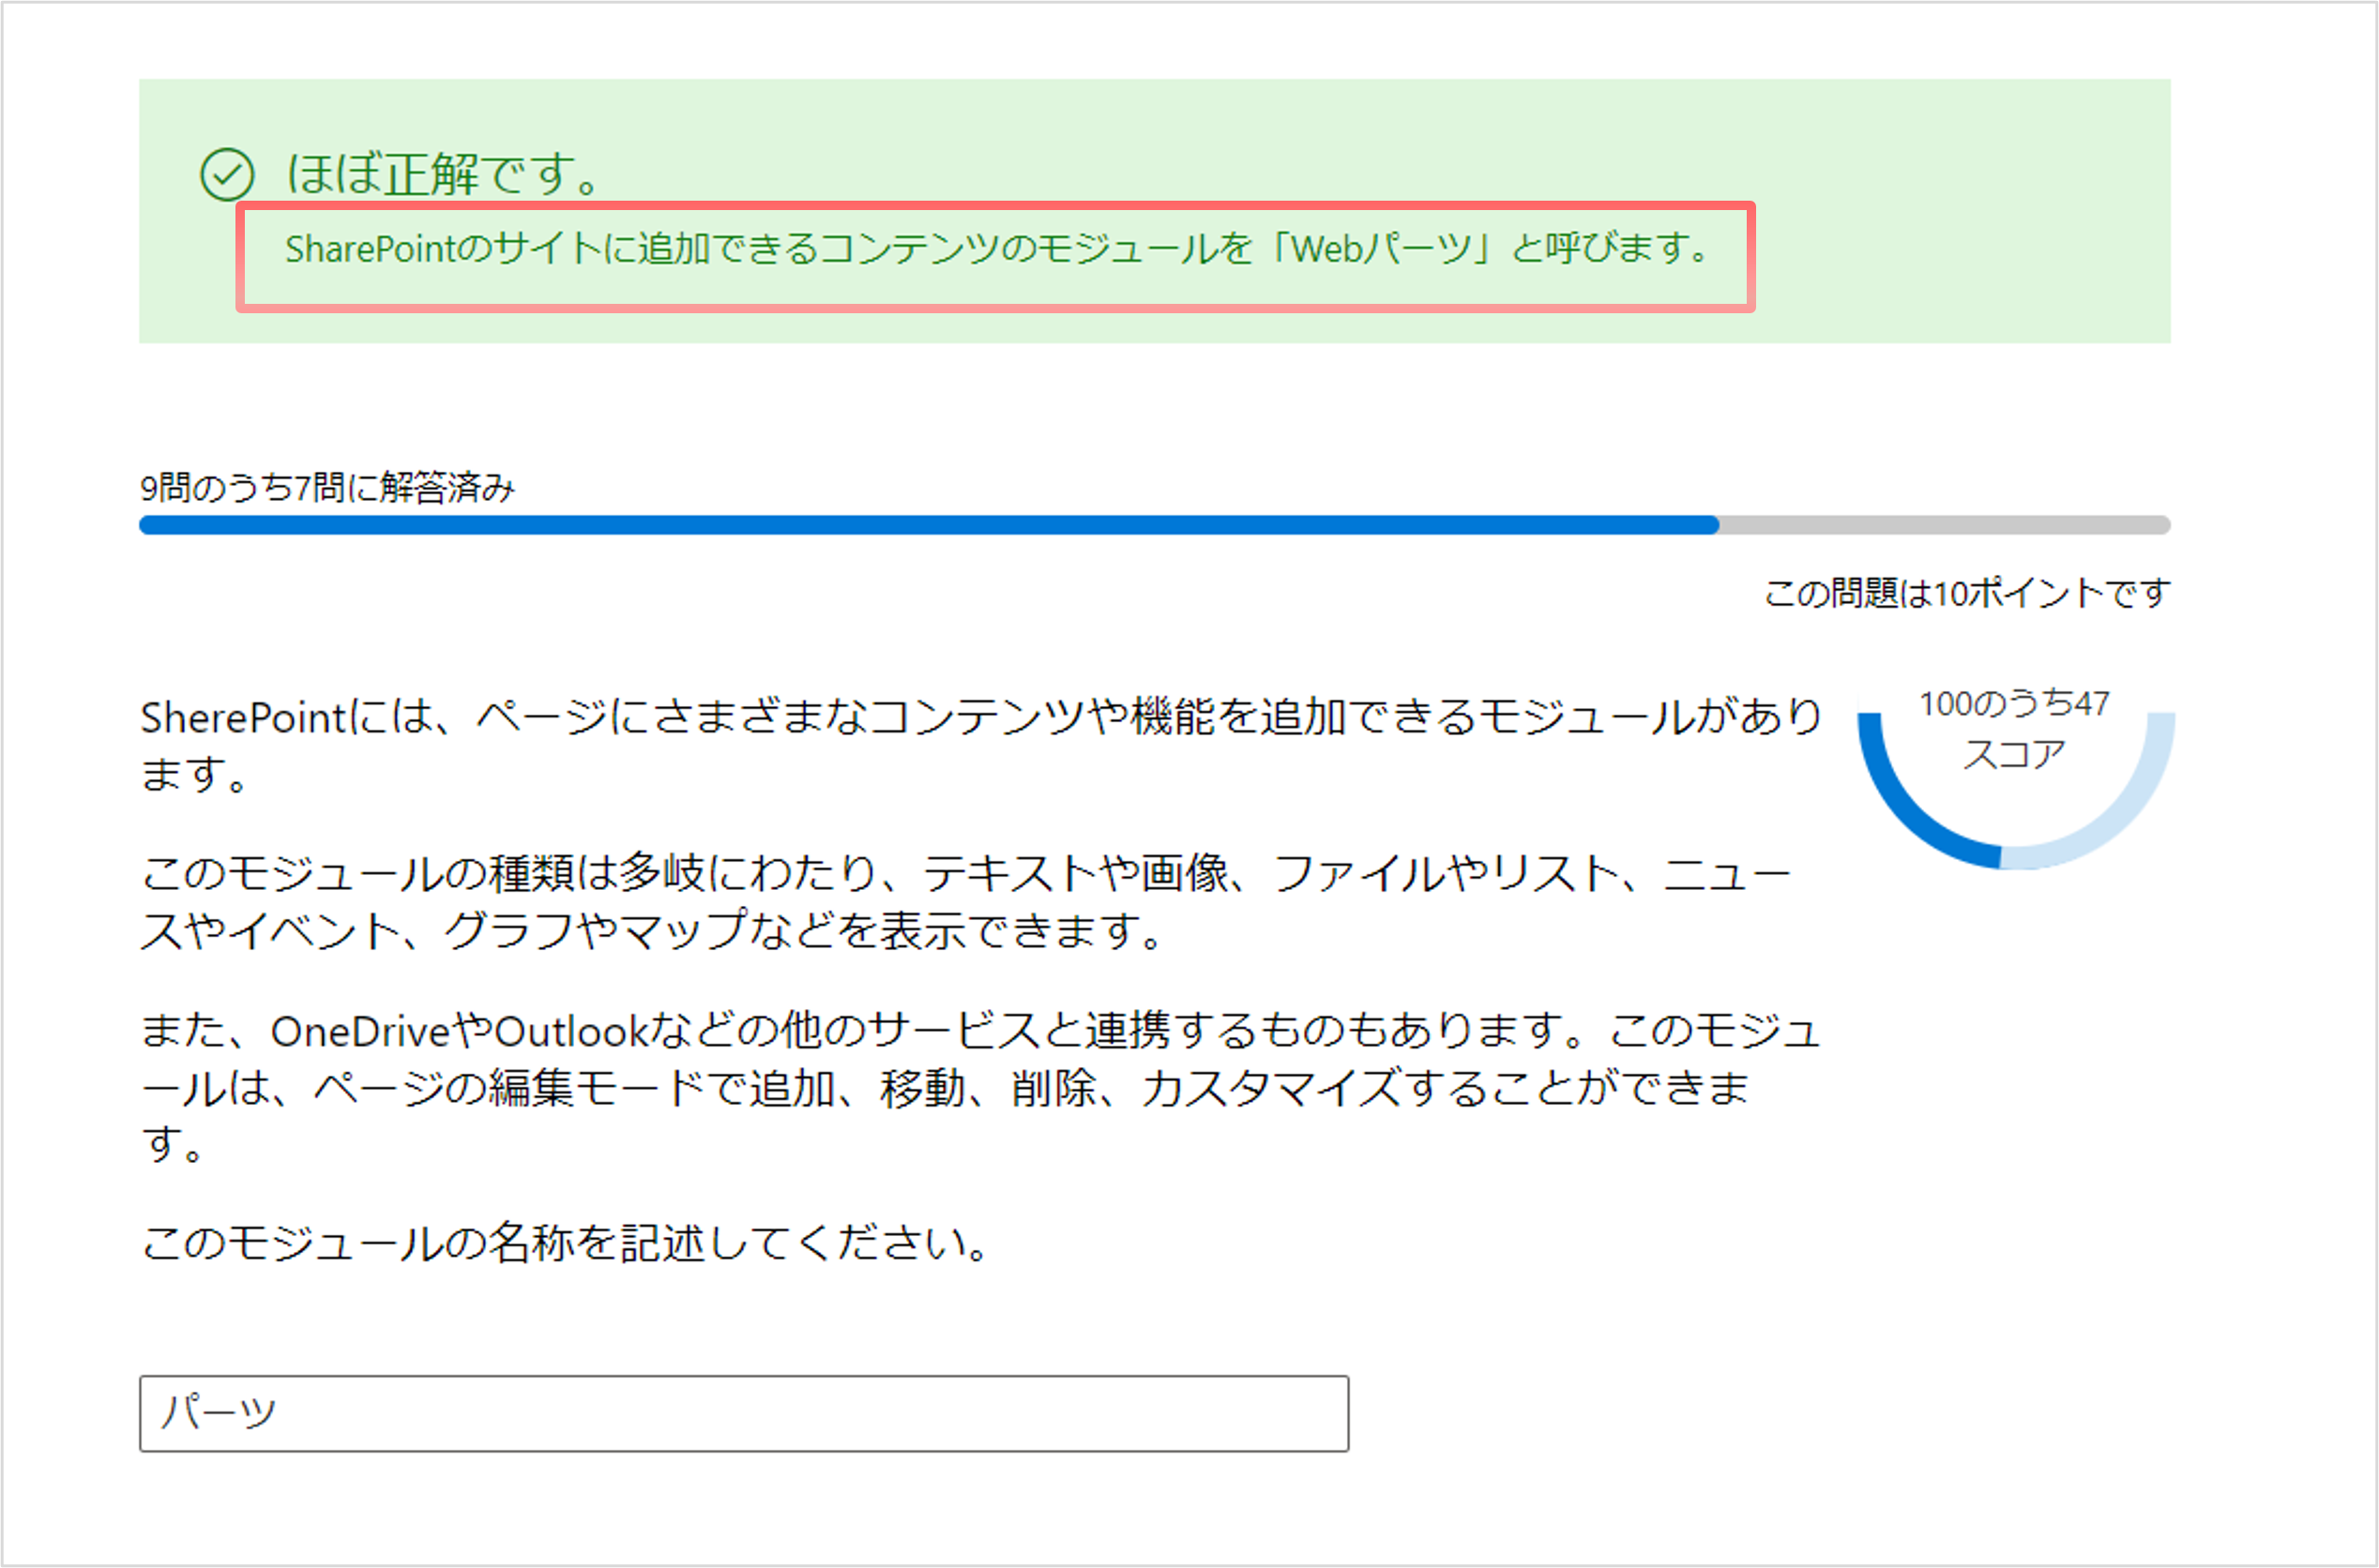Click the ほぼ正解です heading
The width and height of the screenshot is (2379, 1568).
click(443, 174)
